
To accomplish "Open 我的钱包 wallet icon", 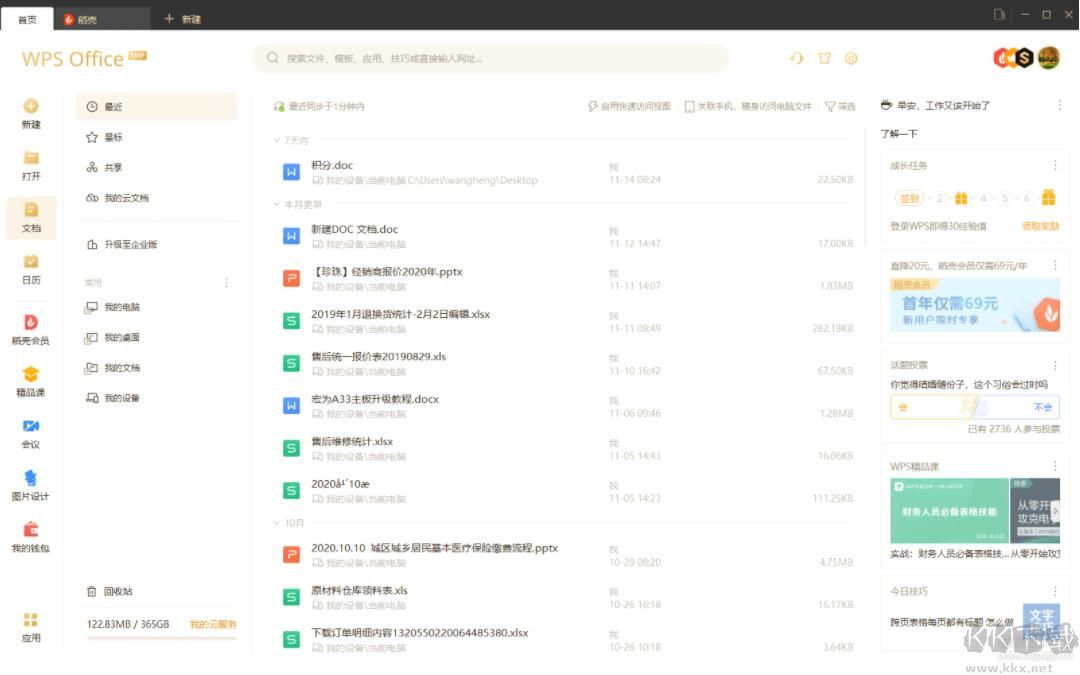I will pos(30,537).
